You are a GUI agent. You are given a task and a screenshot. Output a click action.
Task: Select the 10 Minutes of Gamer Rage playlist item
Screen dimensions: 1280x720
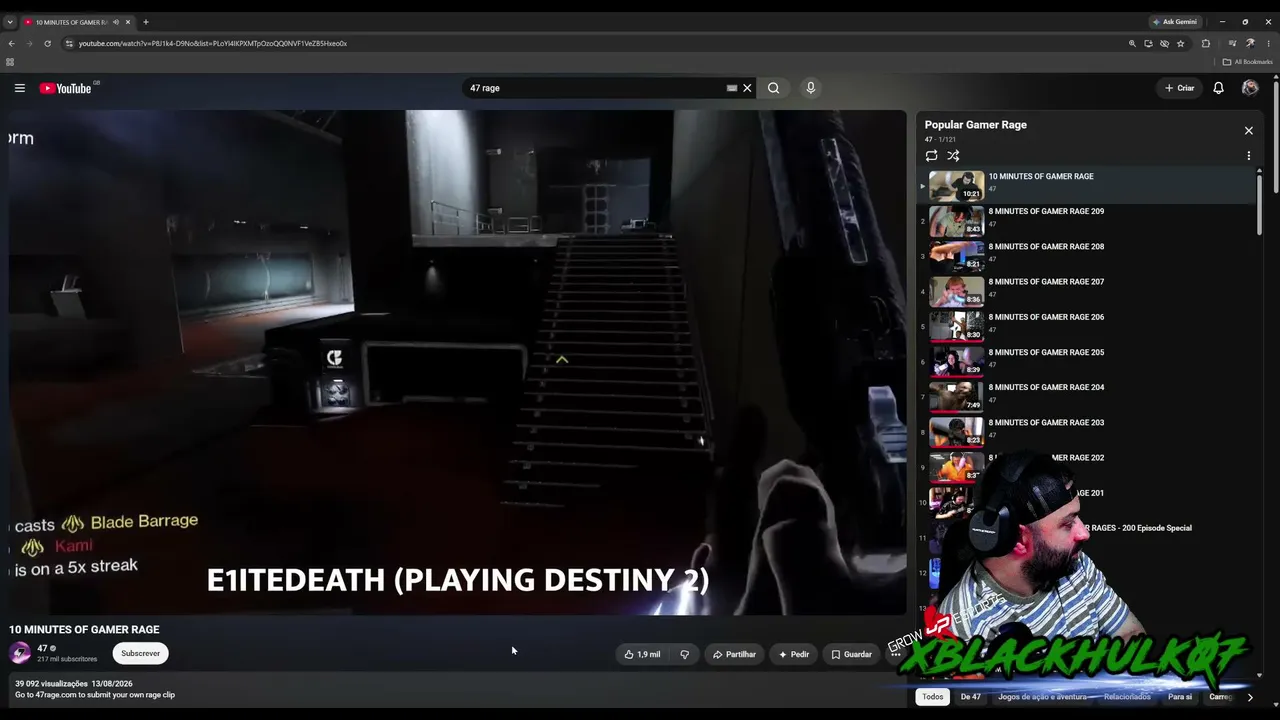point(1088,185)
